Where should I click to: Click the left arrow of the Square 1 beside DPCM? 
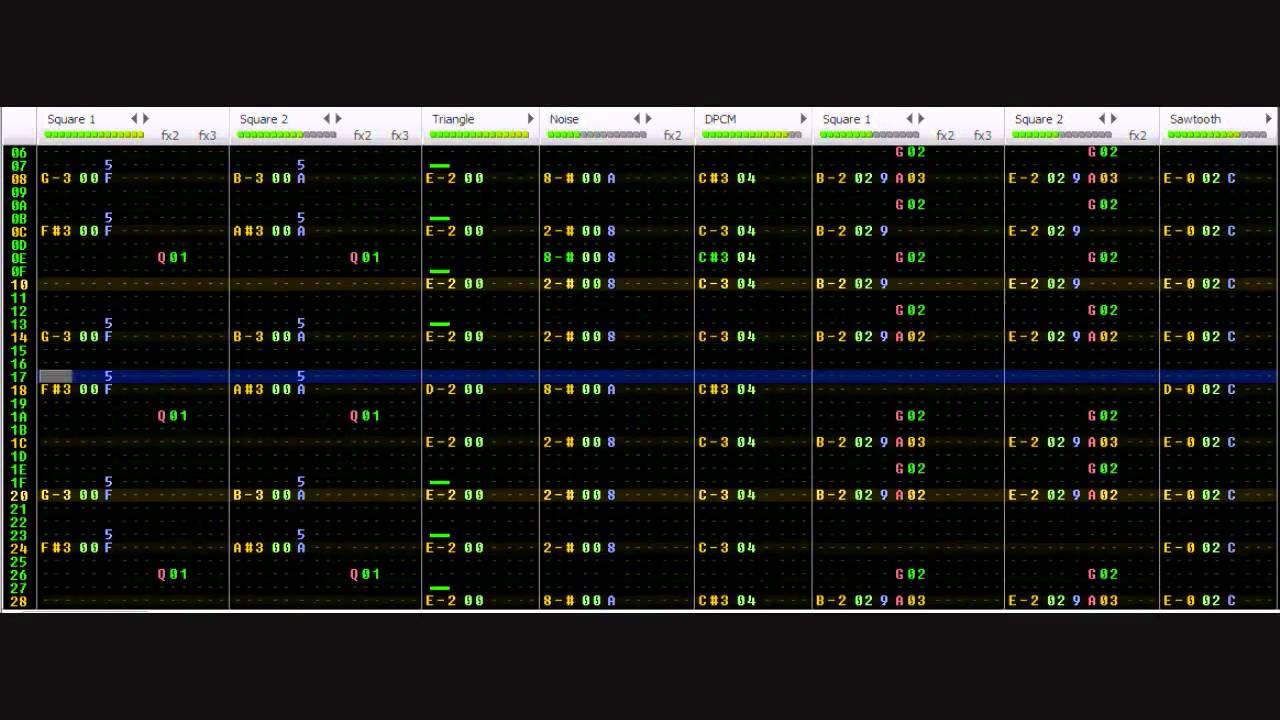tap(909, 119)
